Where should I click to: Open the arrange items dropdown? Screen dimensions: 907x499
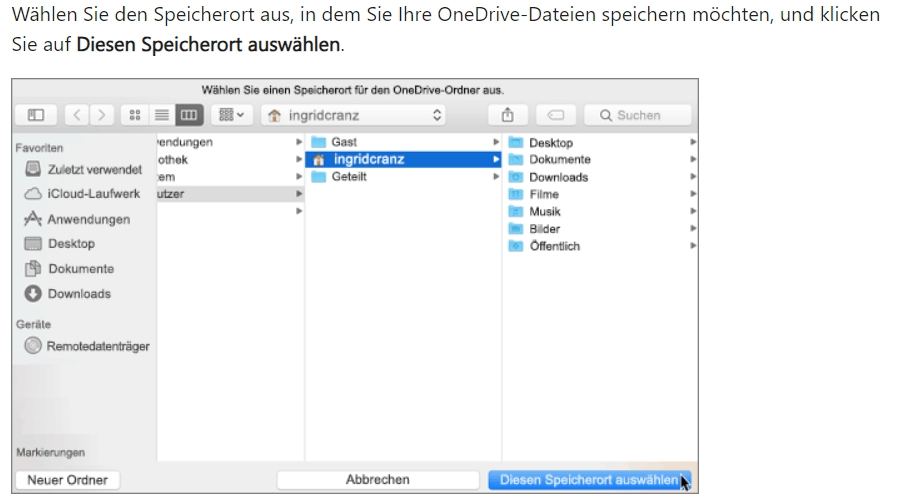[231, 115]
